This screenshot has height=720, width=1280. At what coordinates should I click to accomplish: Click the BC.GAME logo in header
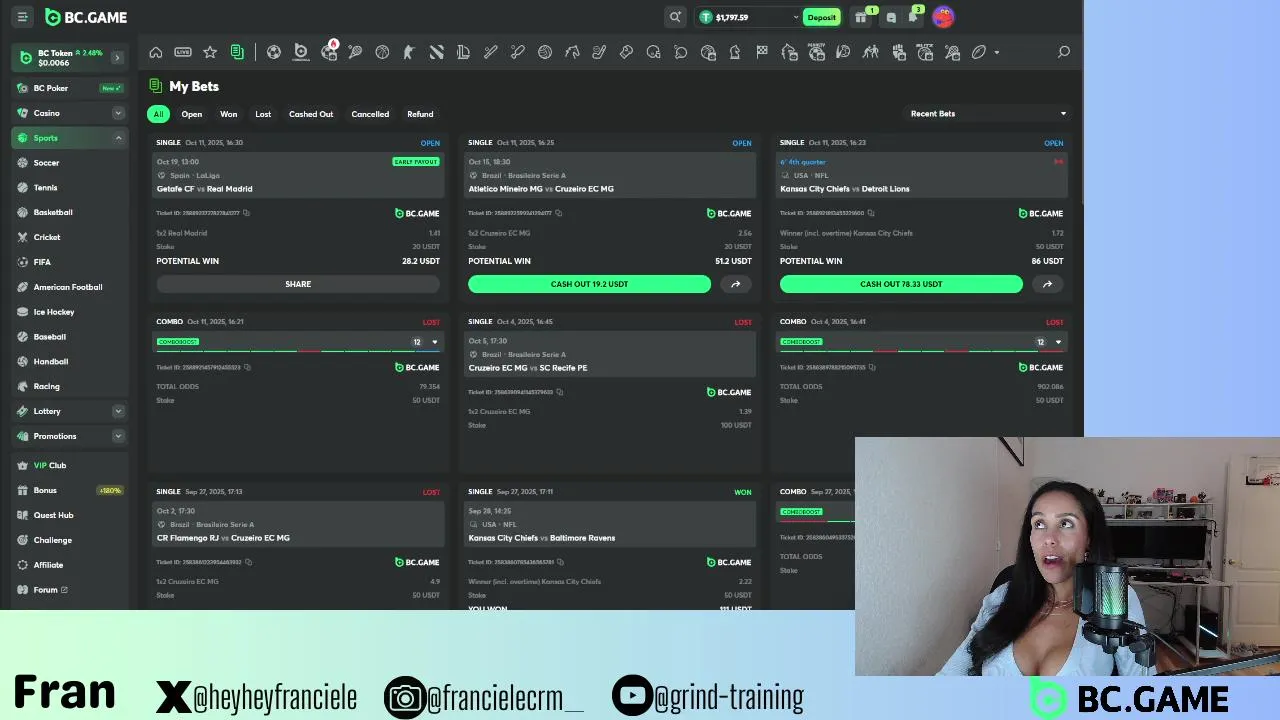click(x=86, y=17)
